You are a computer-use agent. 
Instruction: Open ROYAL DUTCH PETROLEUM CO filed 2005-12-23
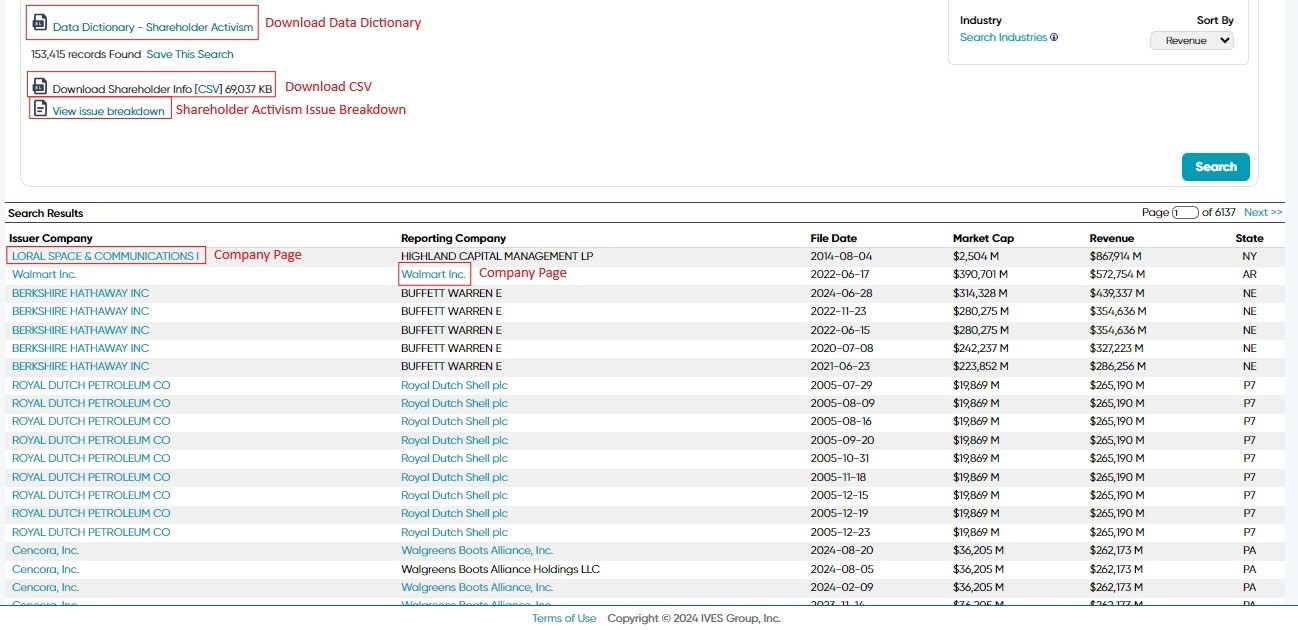(x=91, y=532)
